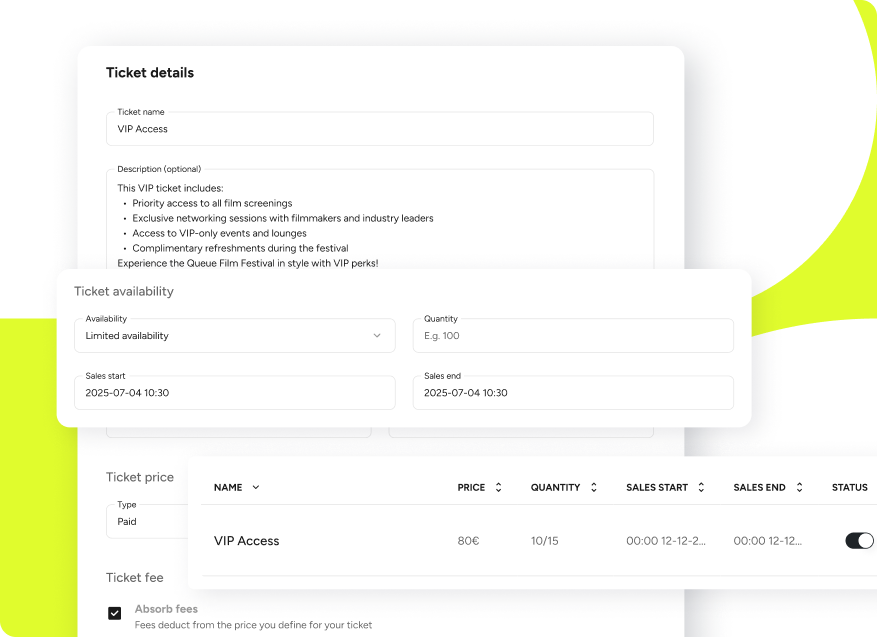This screenshot has width=877, height=637.
Task: Click the Ticket name input field
Action: [380, 129]
